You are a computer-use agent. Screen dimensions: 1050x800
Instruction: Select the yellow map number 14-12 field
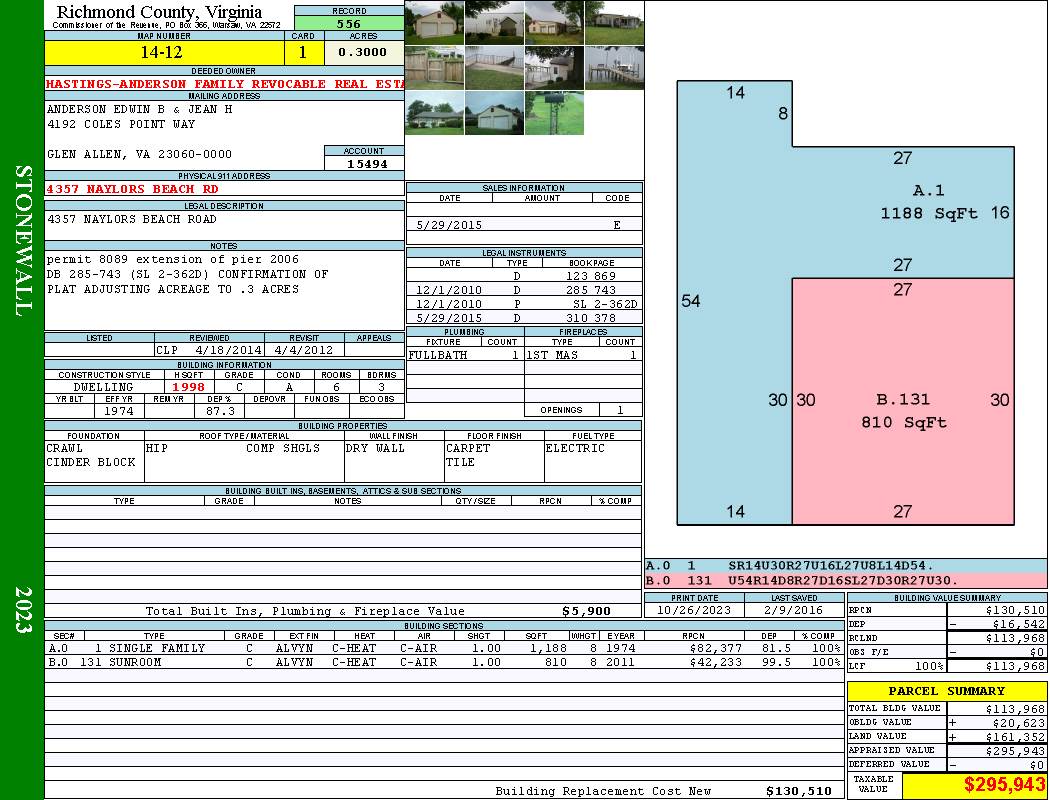point(164,53)
